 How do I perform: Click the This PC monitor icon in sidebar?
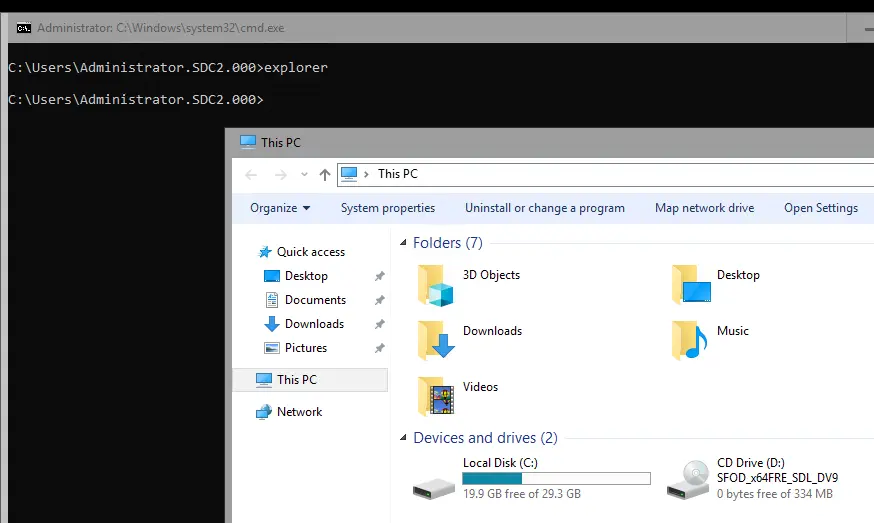(264, 380)
